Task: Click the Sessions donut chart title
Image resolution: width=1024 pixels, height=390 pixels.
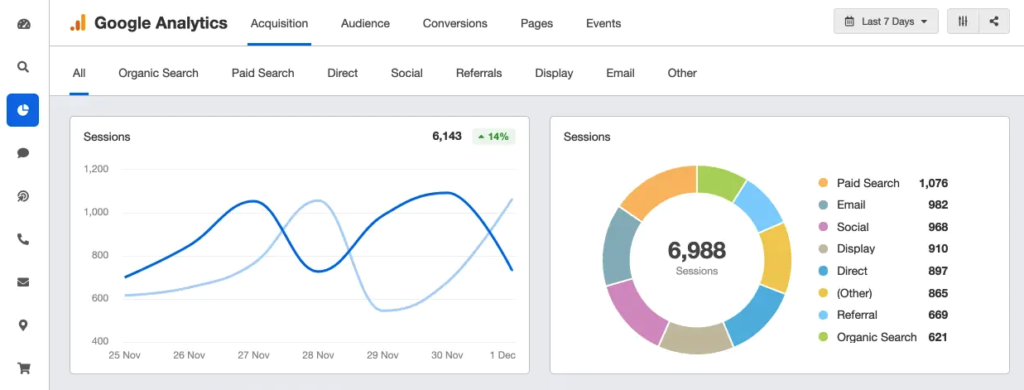Action: [x=587, y=137]
